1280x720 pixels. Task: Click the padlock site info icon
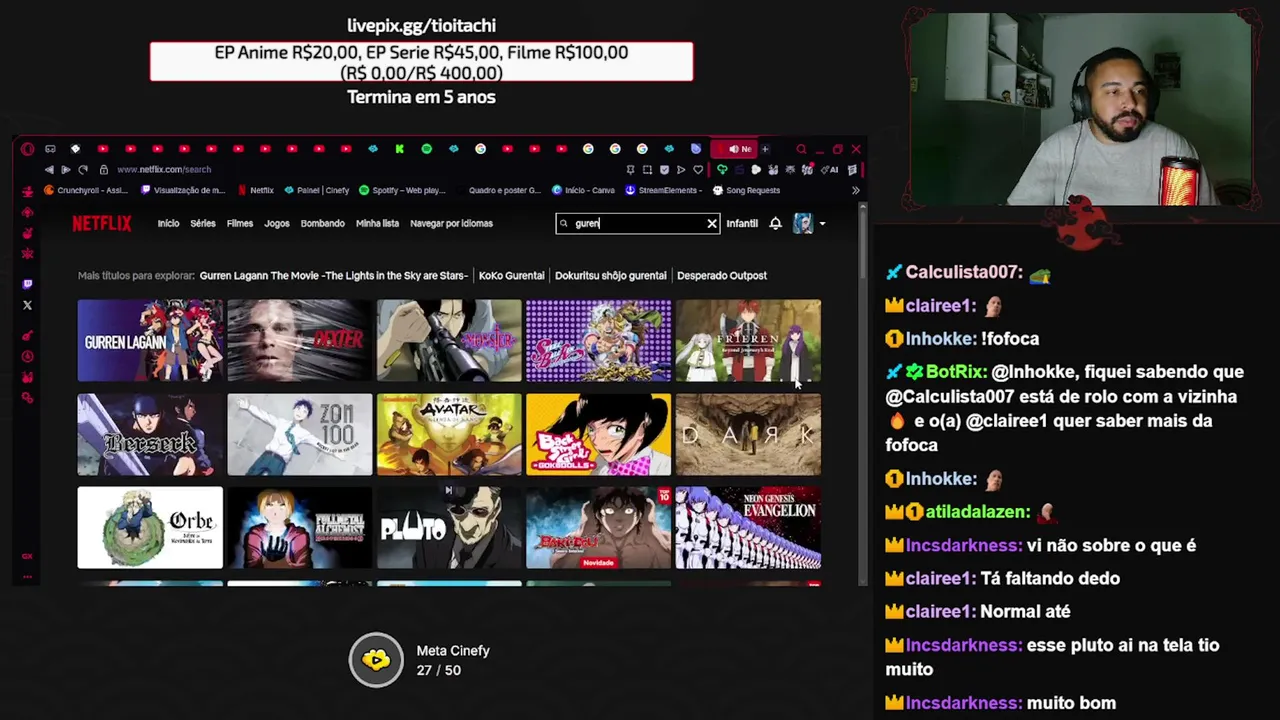coord(103,170)
